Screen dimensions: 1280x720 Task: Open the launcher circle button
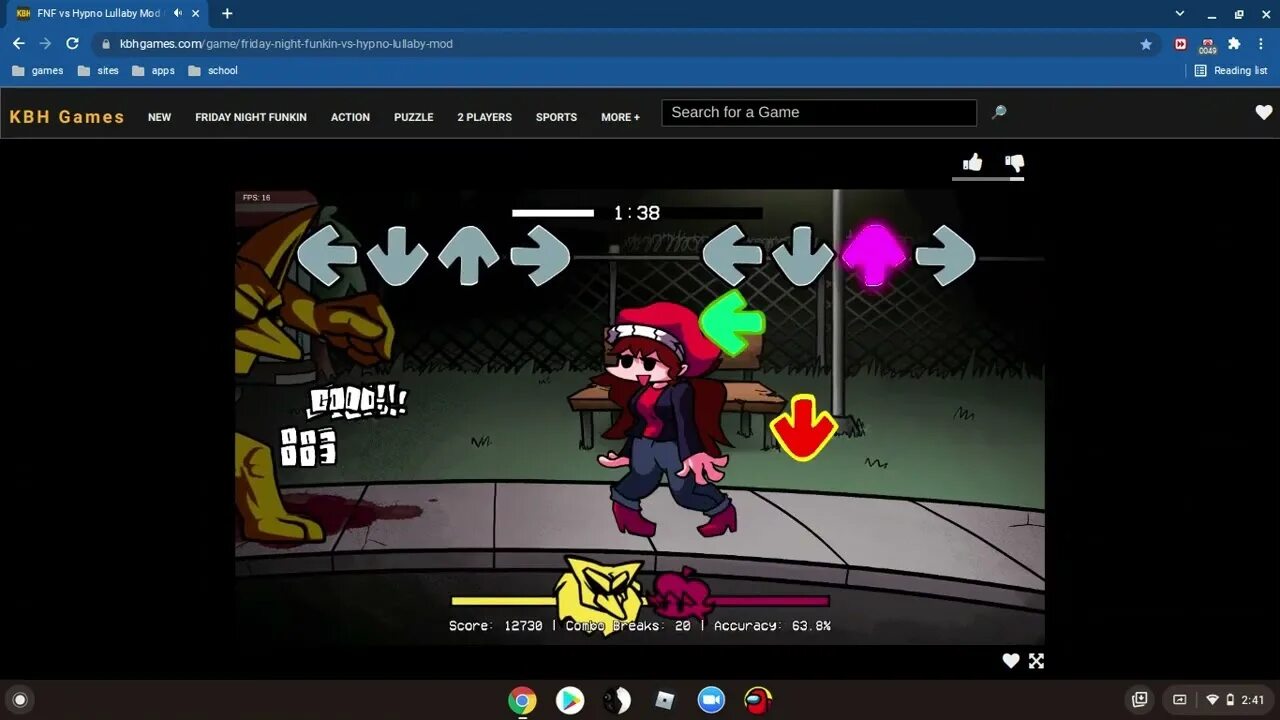tap(19, 700)
